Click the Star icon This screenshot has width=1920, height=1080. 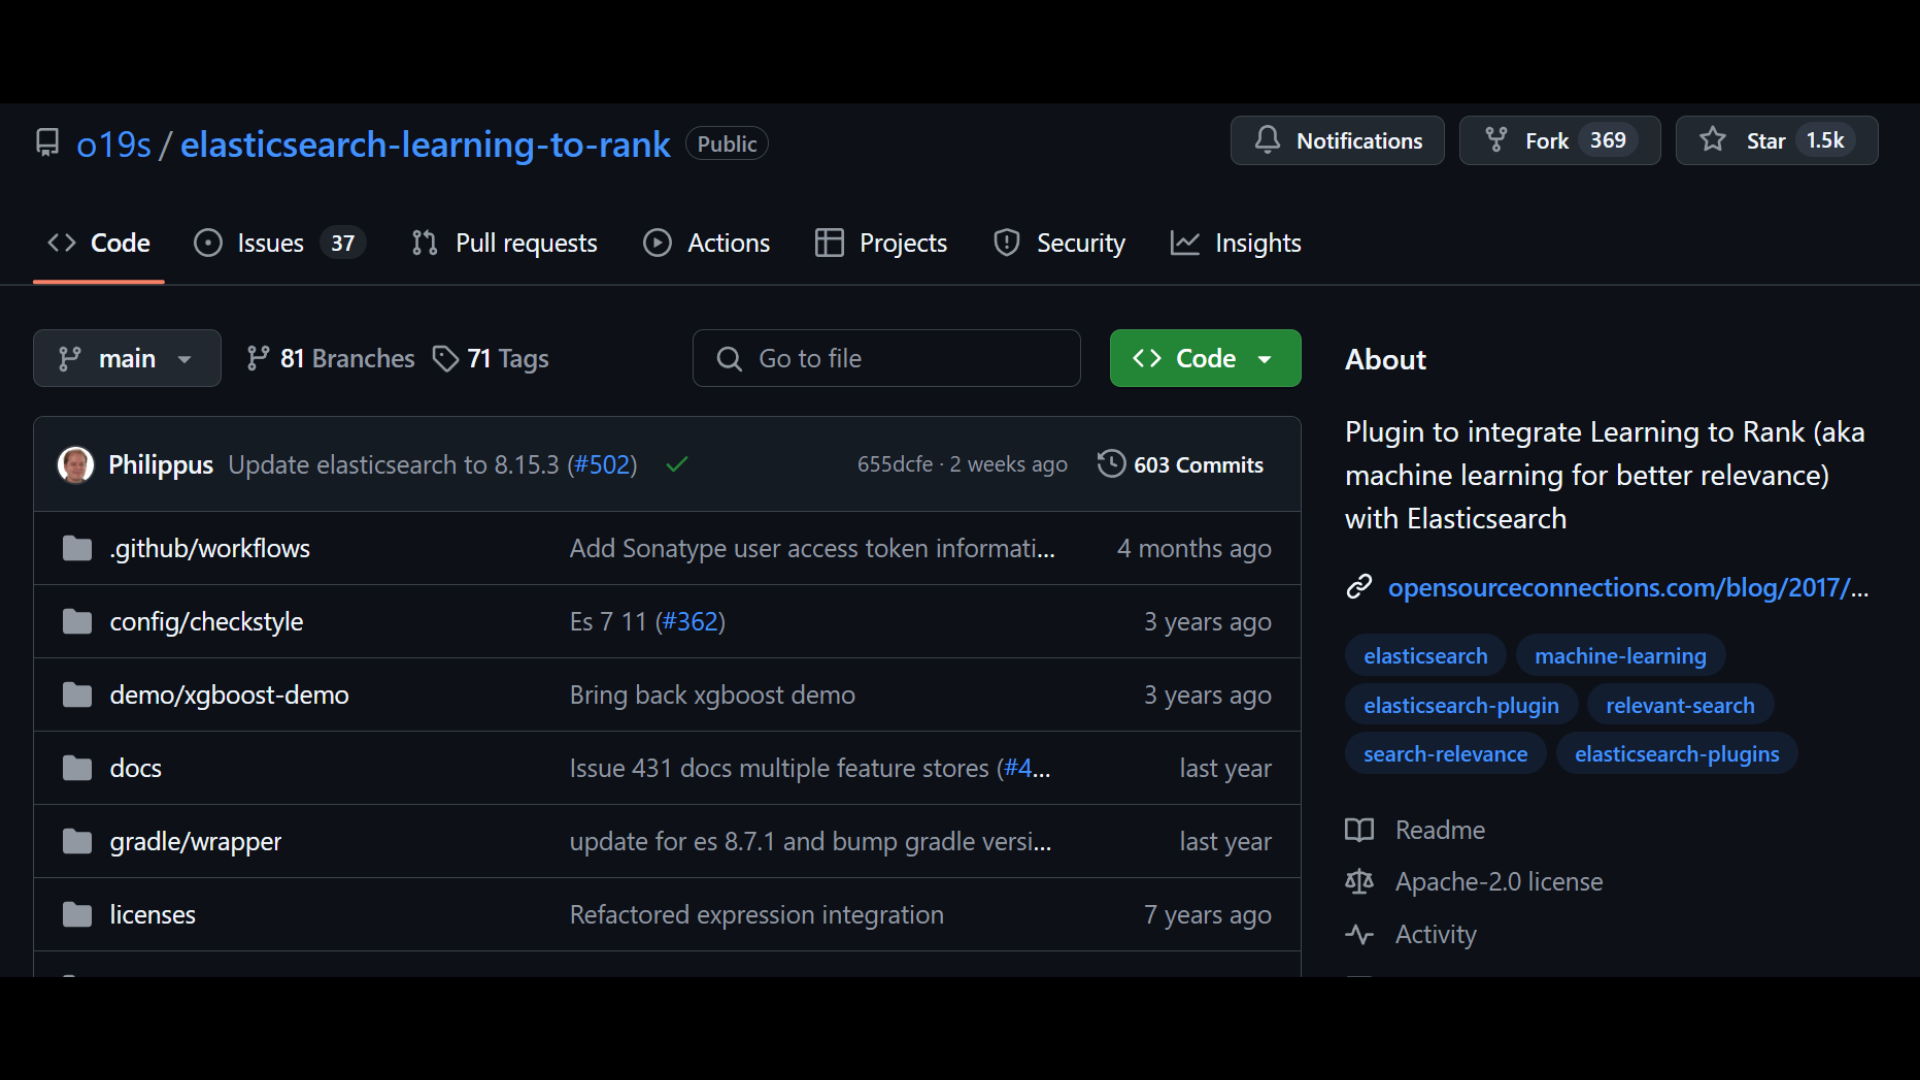(x=1713, y=140)
